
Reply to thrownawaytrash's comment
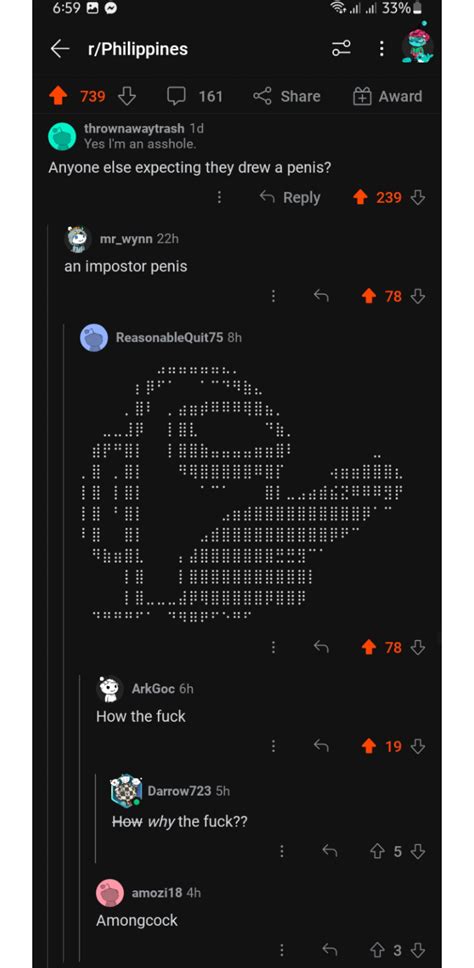pos(290,197)
